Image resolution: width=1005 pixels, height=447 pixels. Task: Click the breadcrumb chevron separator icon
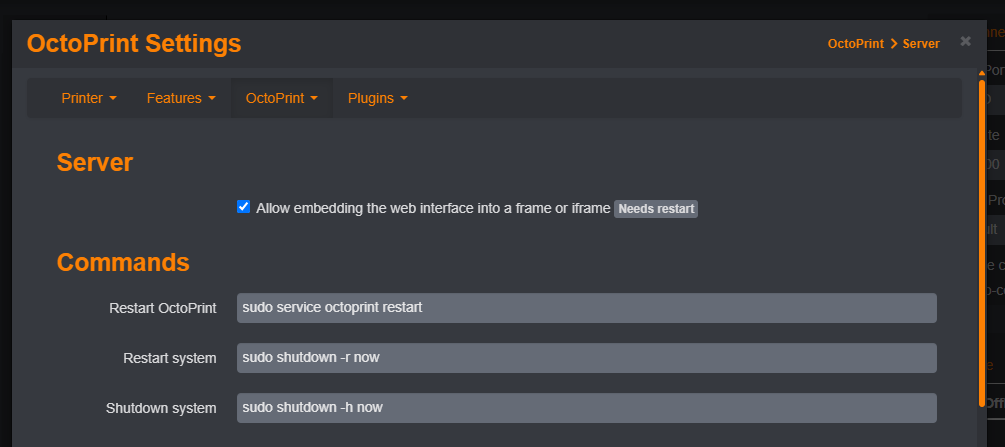(893, 45)
